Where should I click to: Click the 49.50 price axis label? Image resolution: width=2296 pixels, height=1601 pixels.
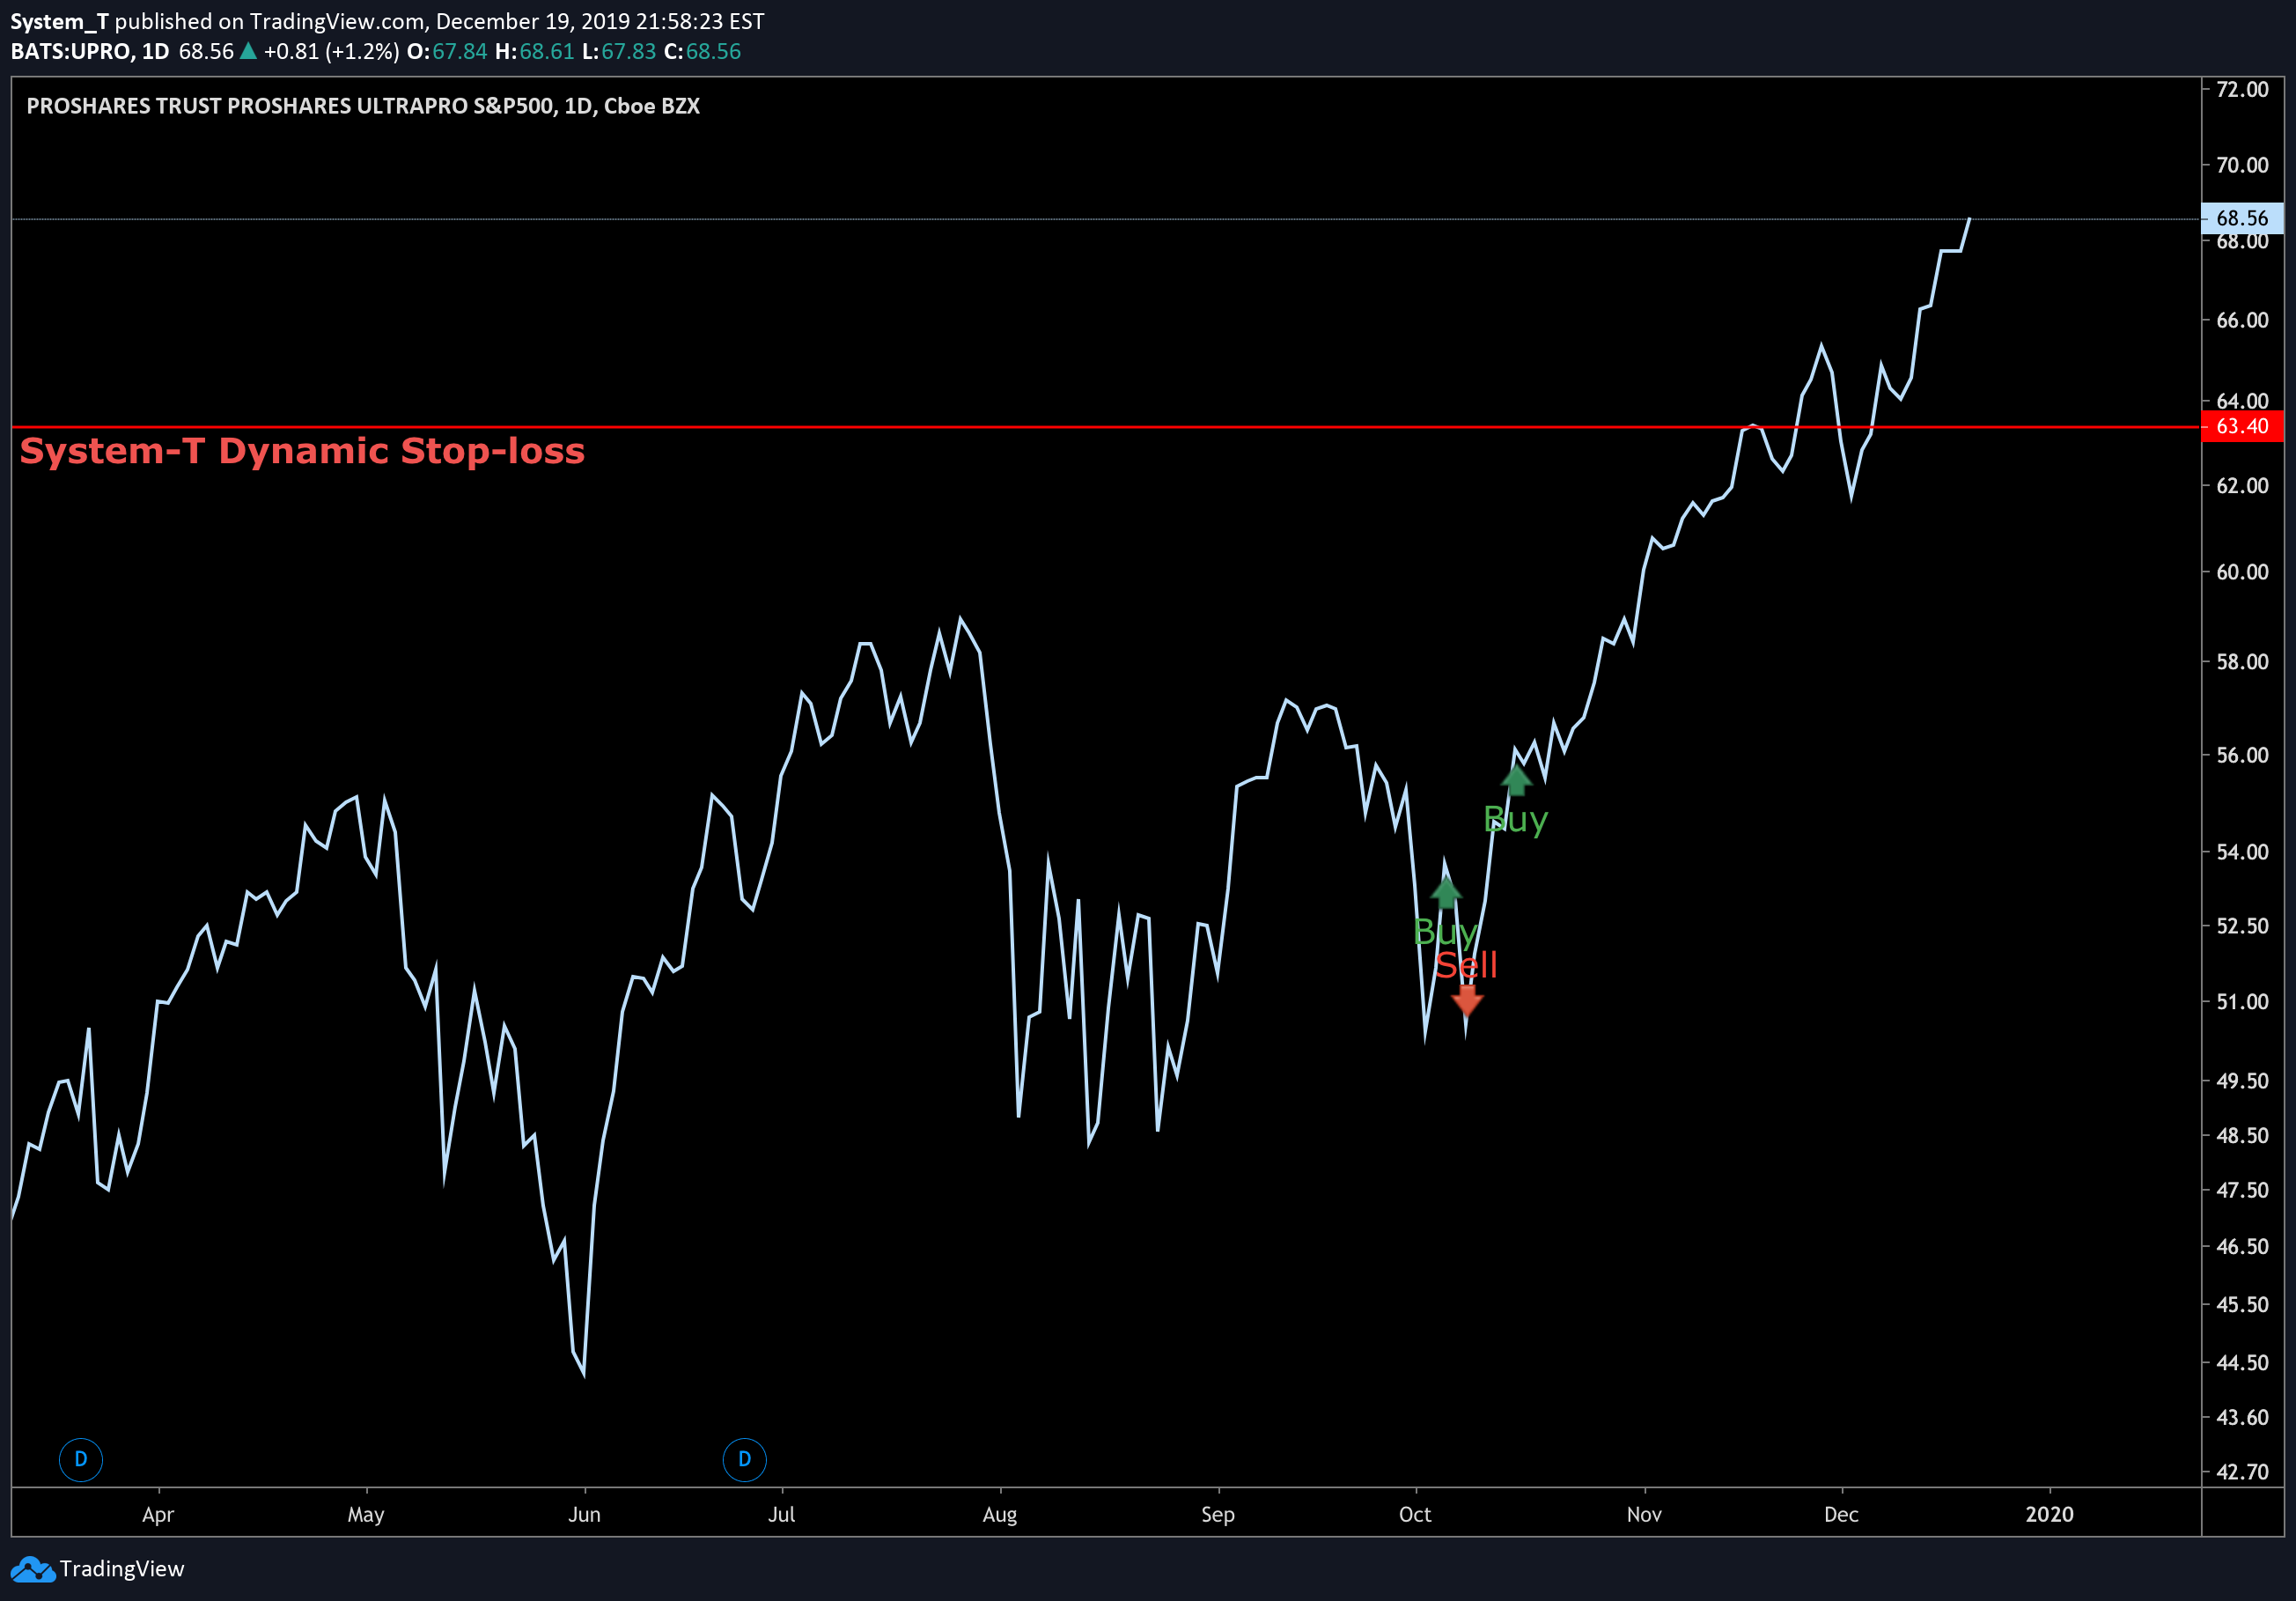(2242, 1081)
